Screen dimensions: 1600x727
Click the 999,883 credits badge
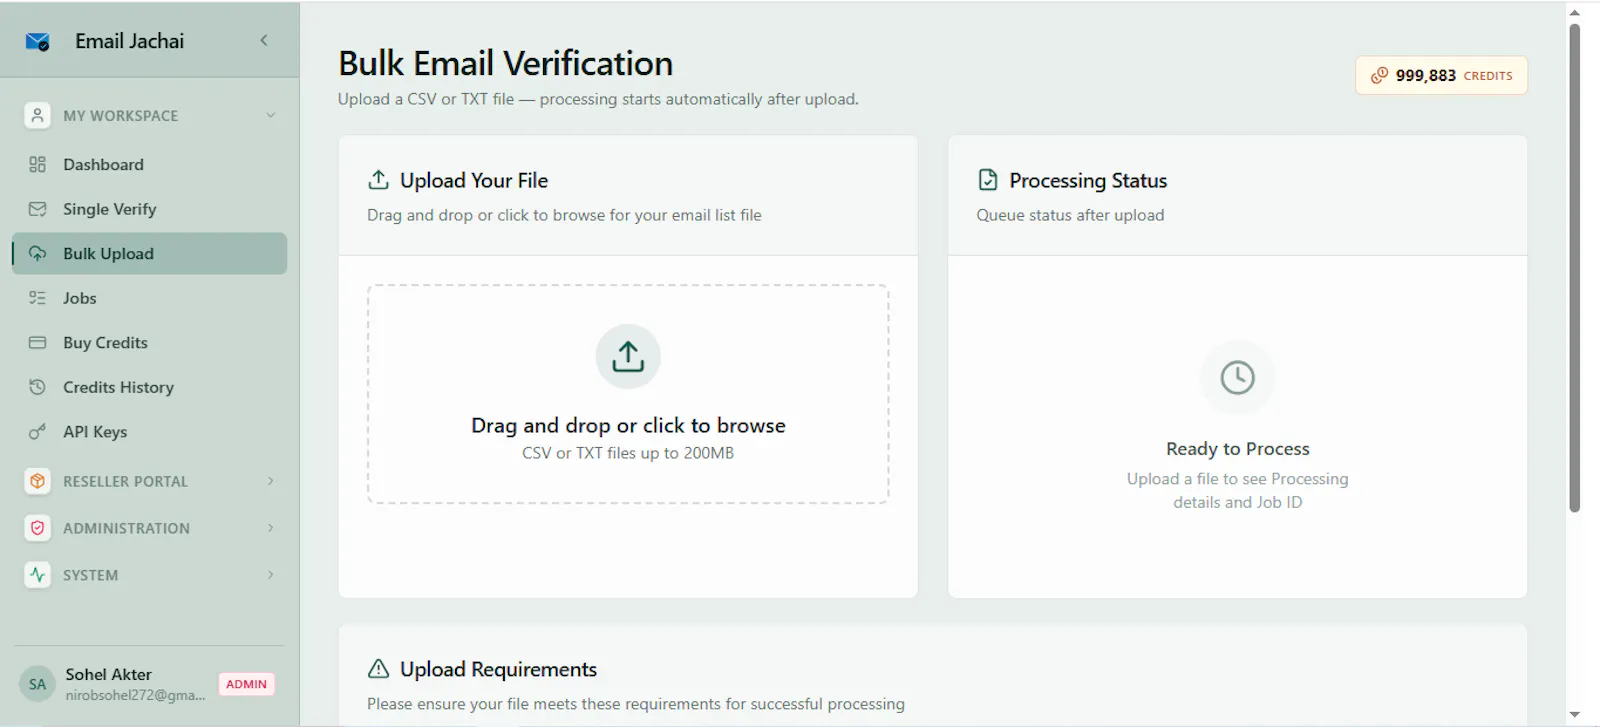pyautogui.click(x=1441, y=75)
